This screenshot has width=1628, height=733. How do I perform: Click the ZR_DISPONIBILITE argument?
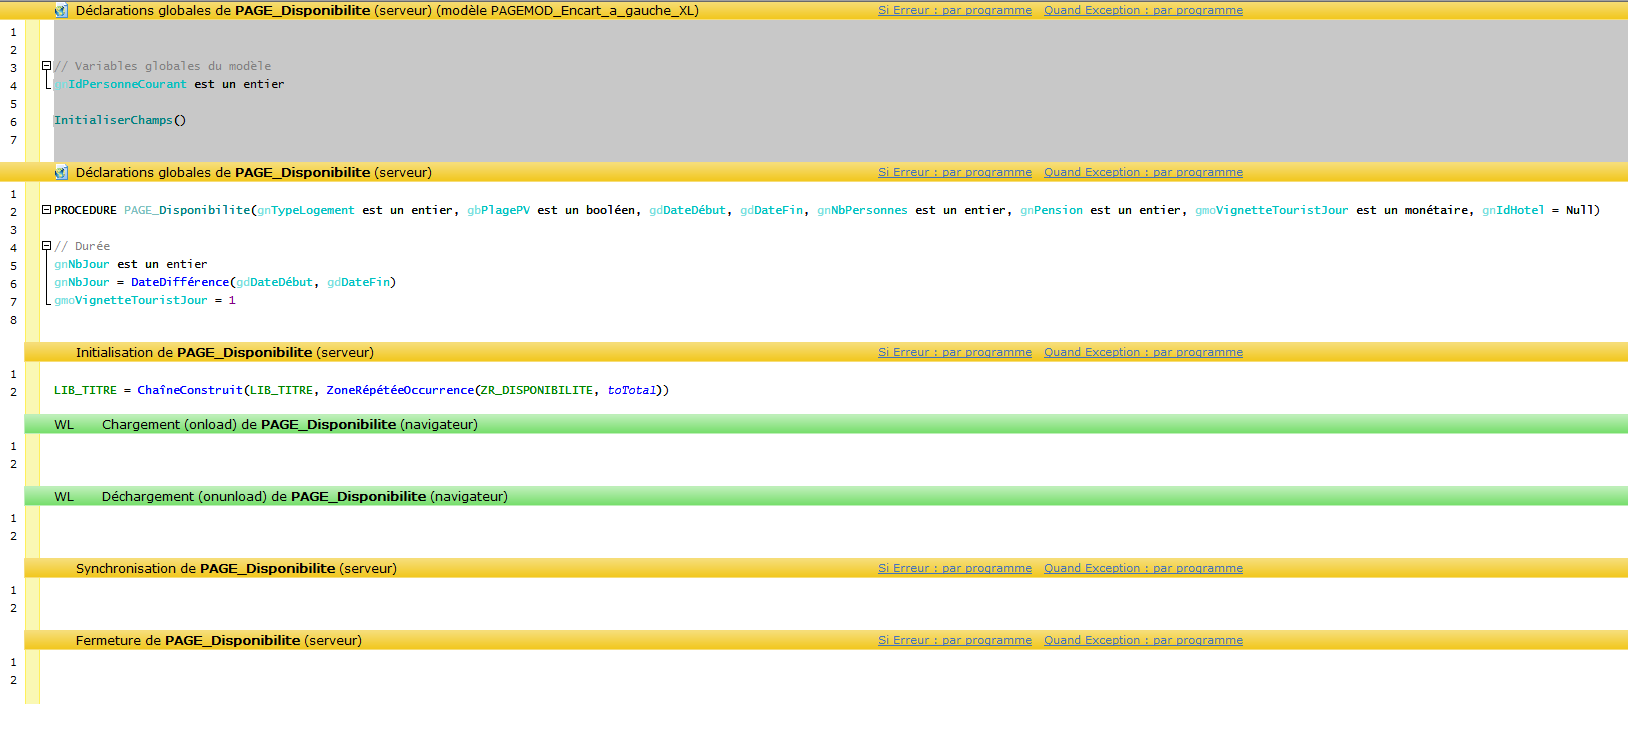(x=537, y=390)
